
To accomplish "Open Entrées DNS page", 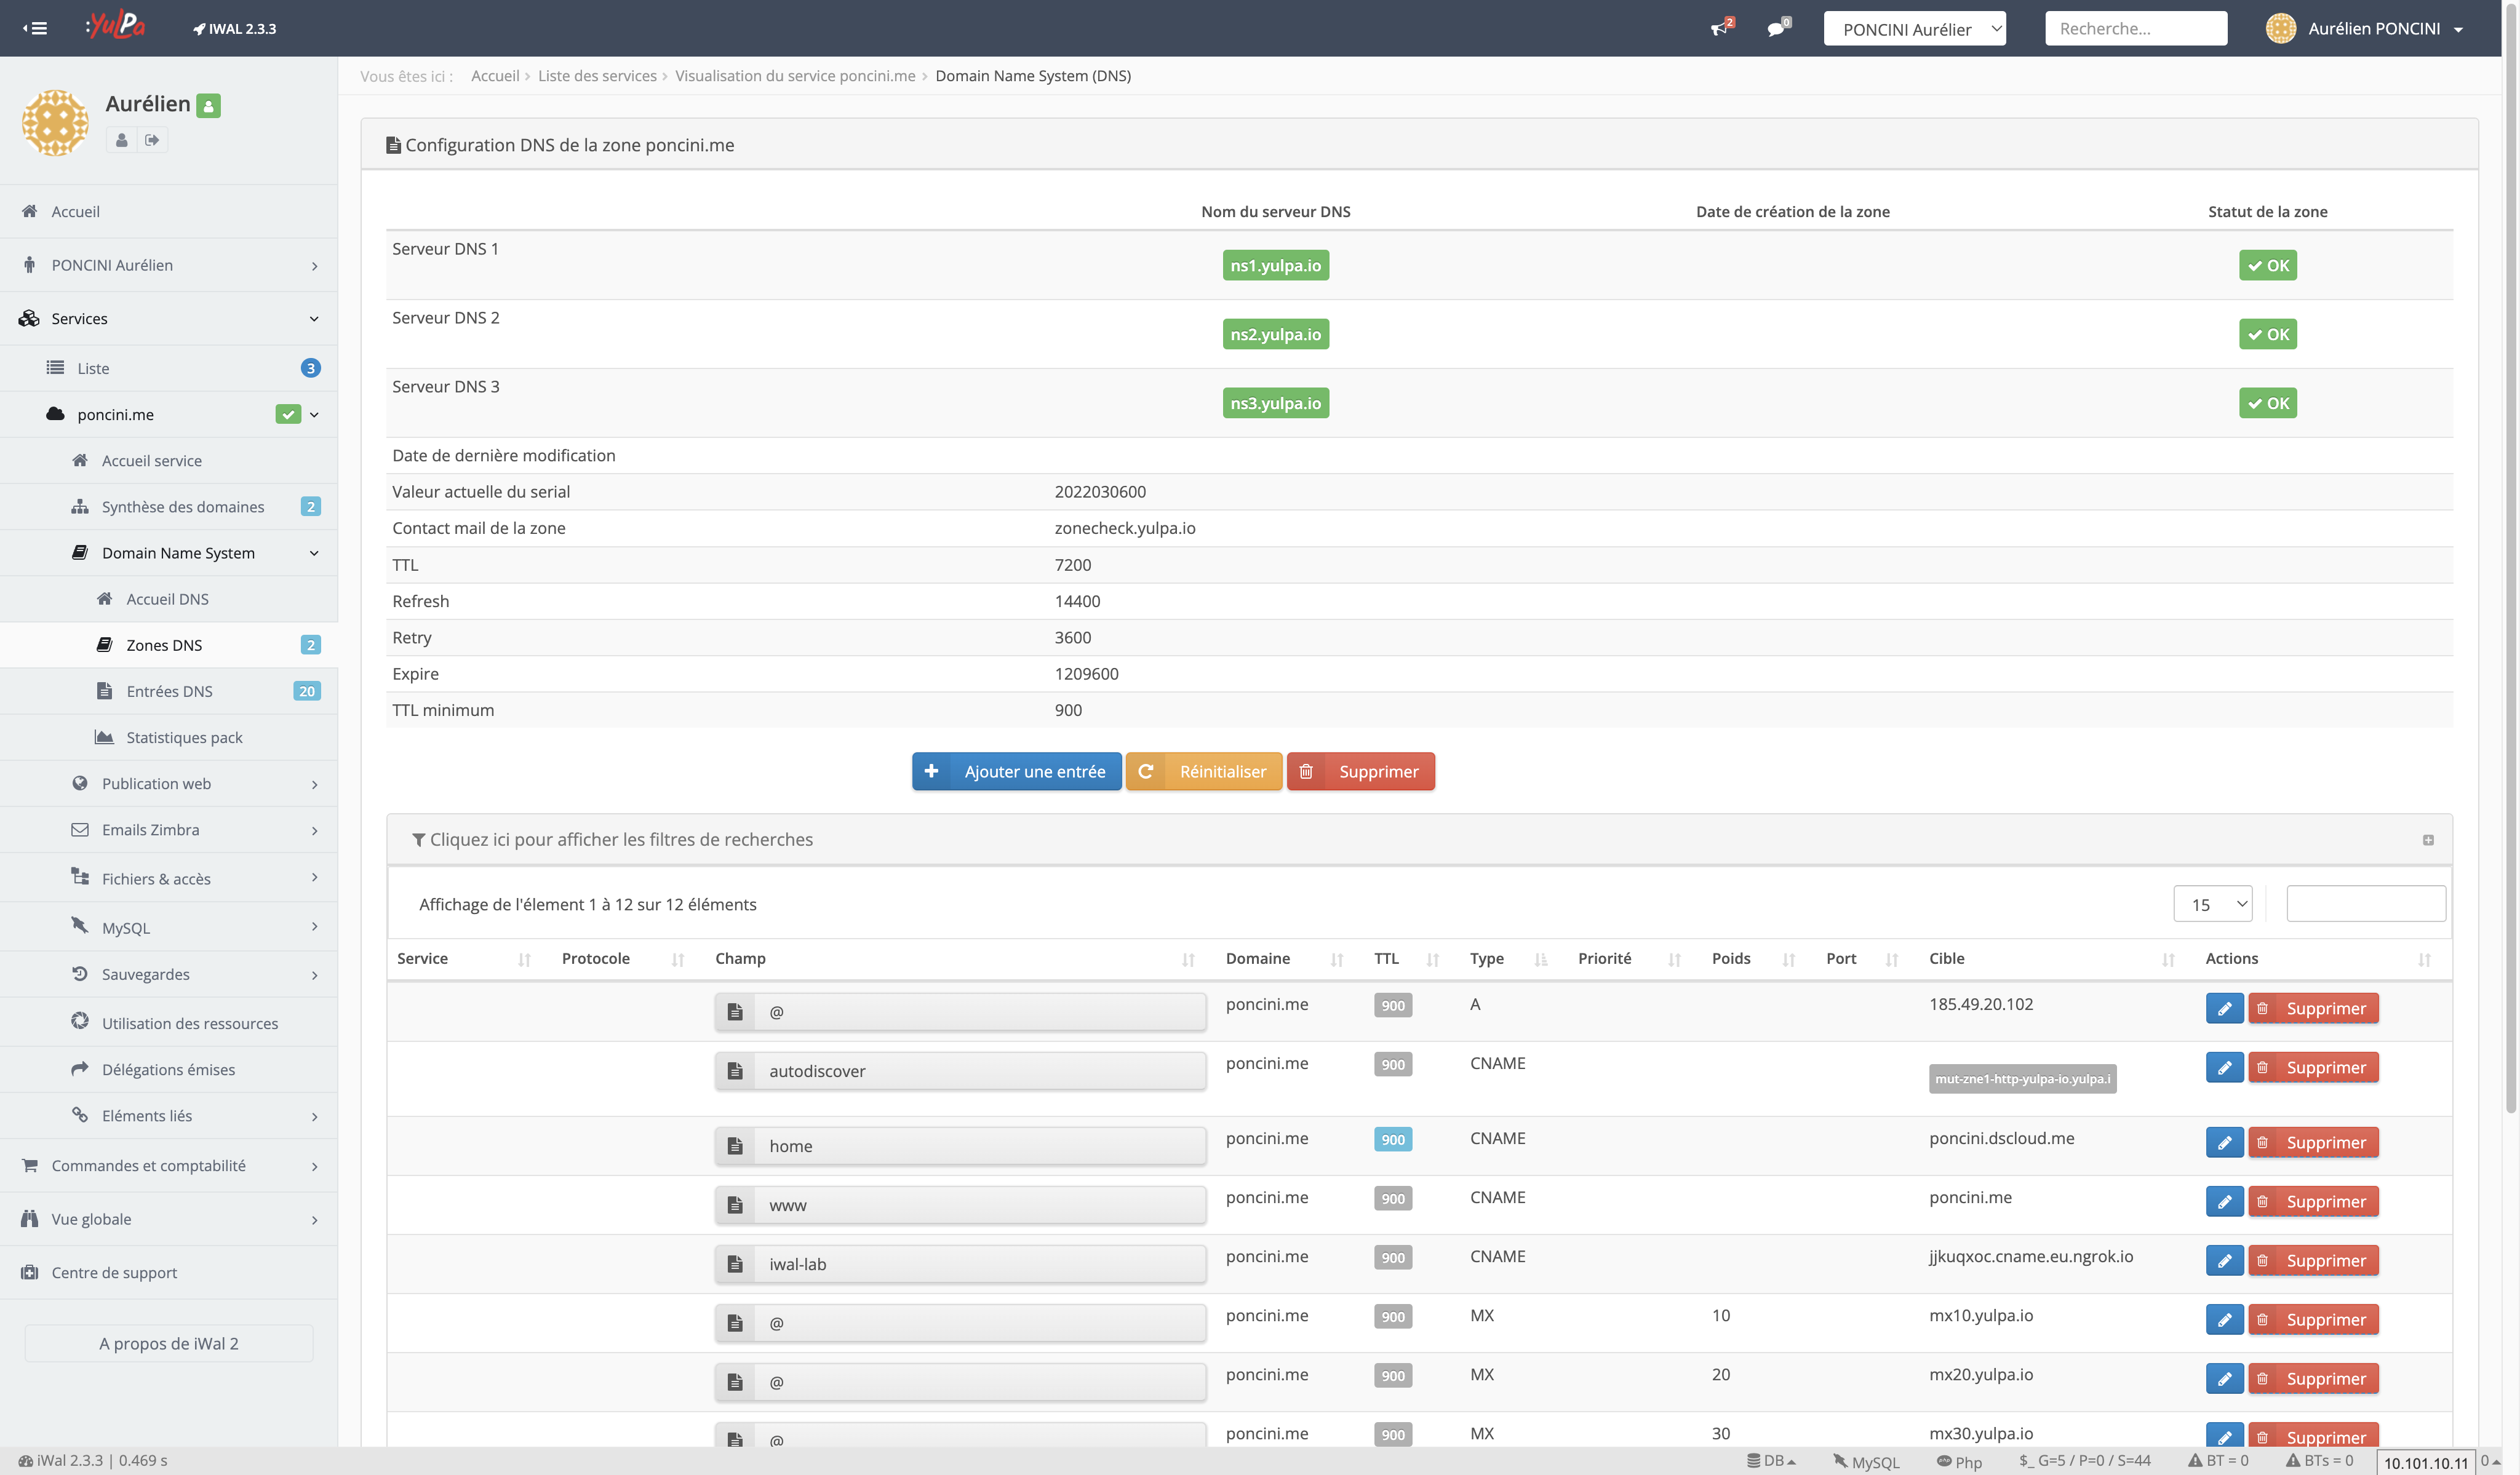I will 169,691.
